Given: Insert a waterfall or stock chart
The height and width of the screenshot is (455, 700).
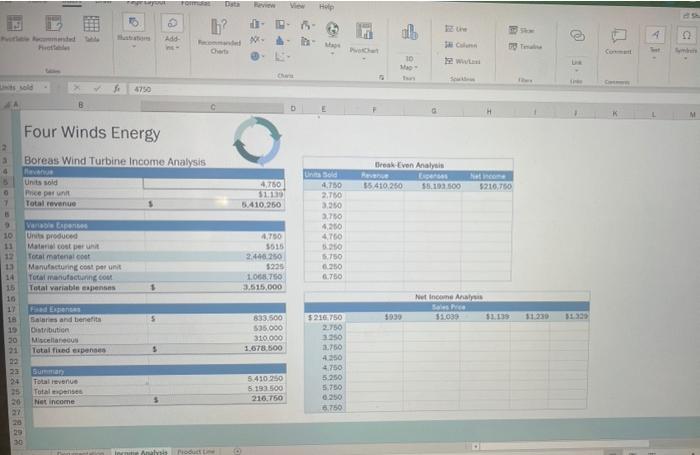Looking at the screenshot, I should (307, 25).
